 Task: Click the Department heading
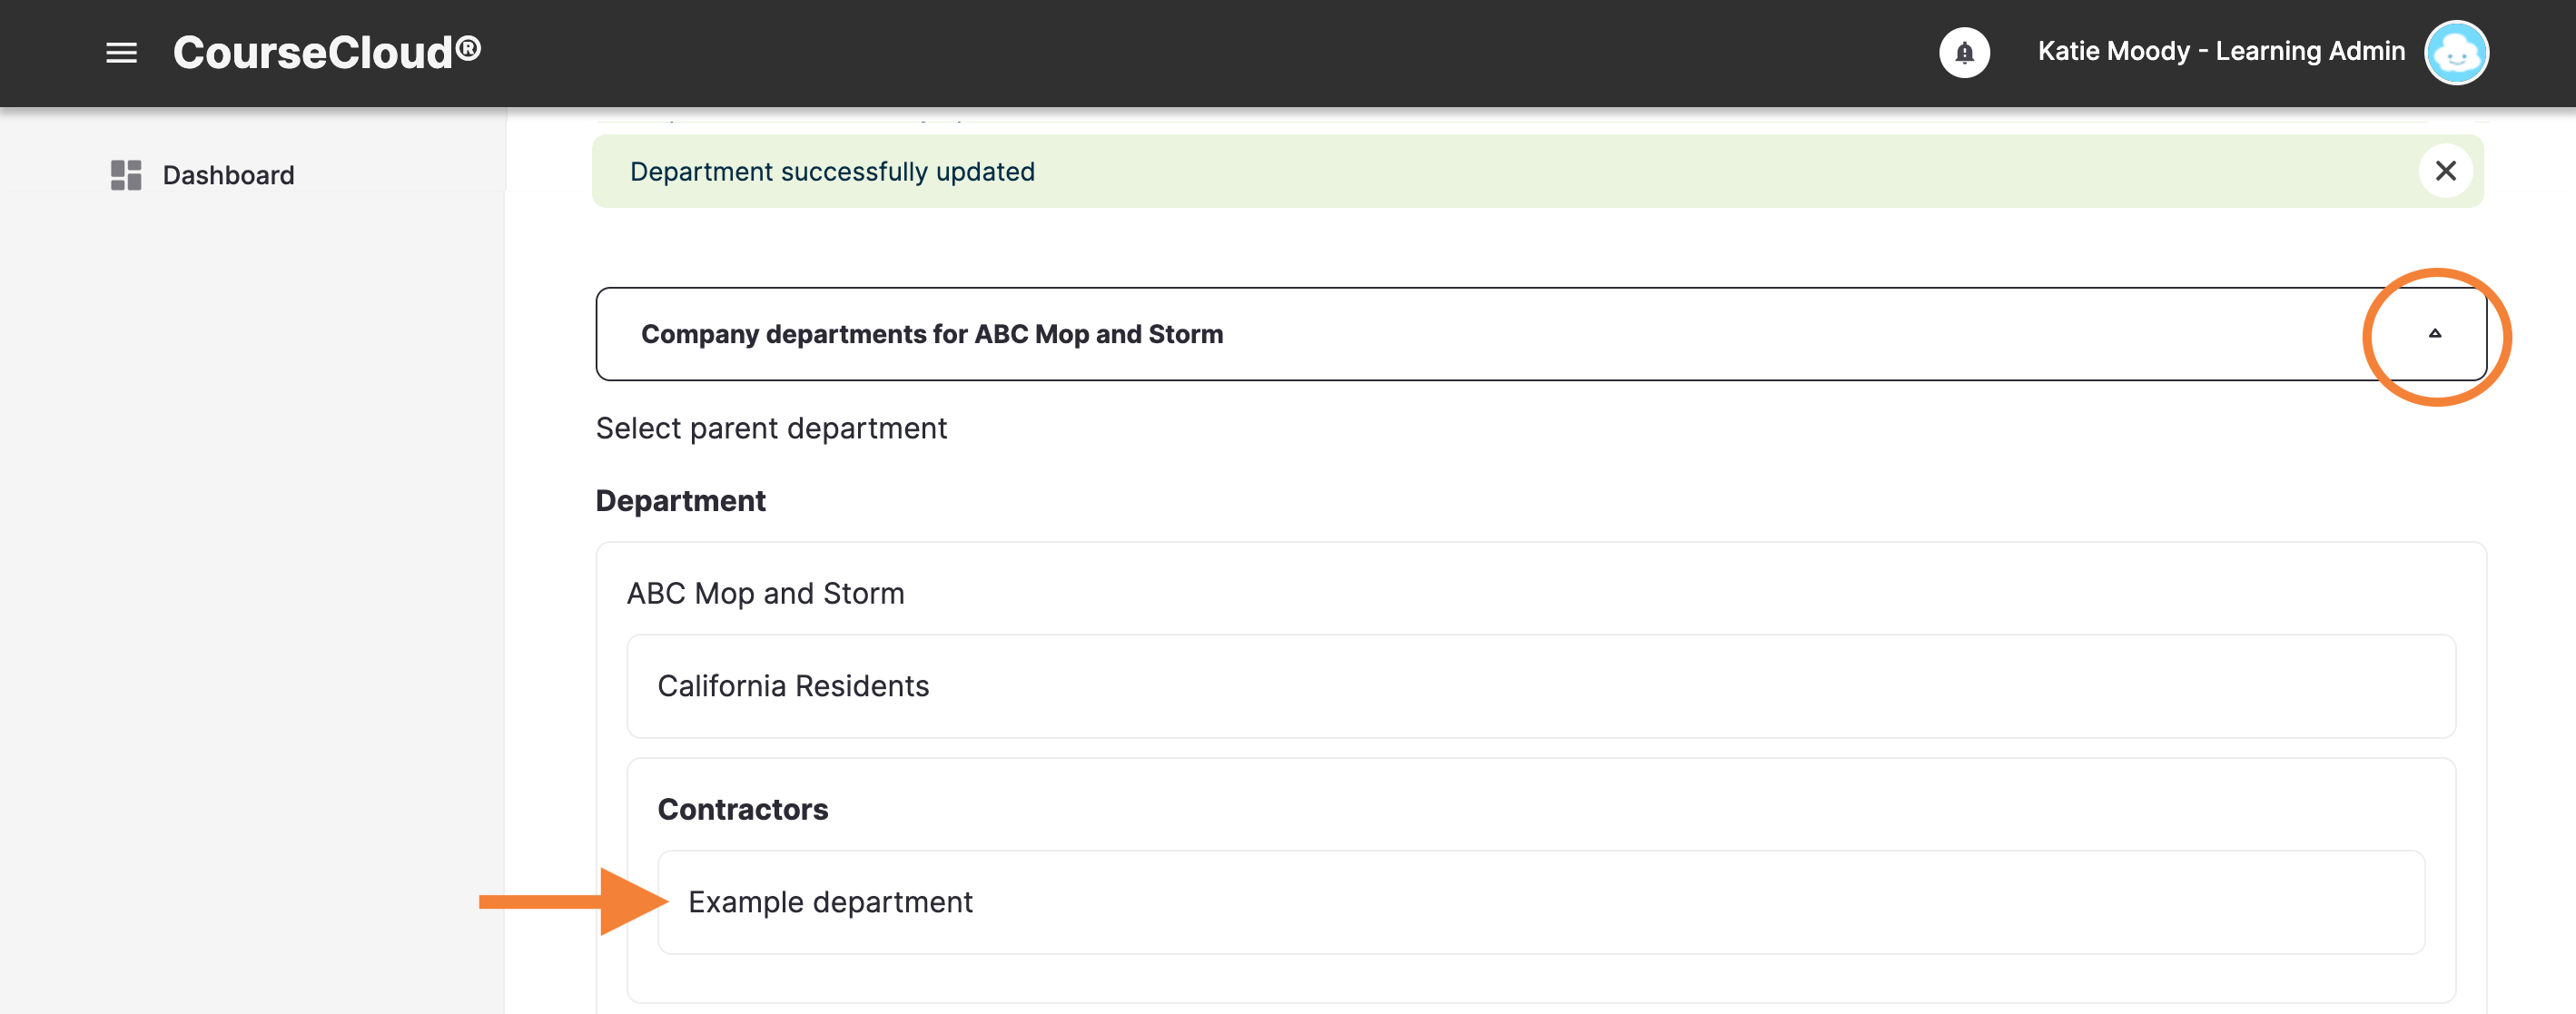click(680, 500)
